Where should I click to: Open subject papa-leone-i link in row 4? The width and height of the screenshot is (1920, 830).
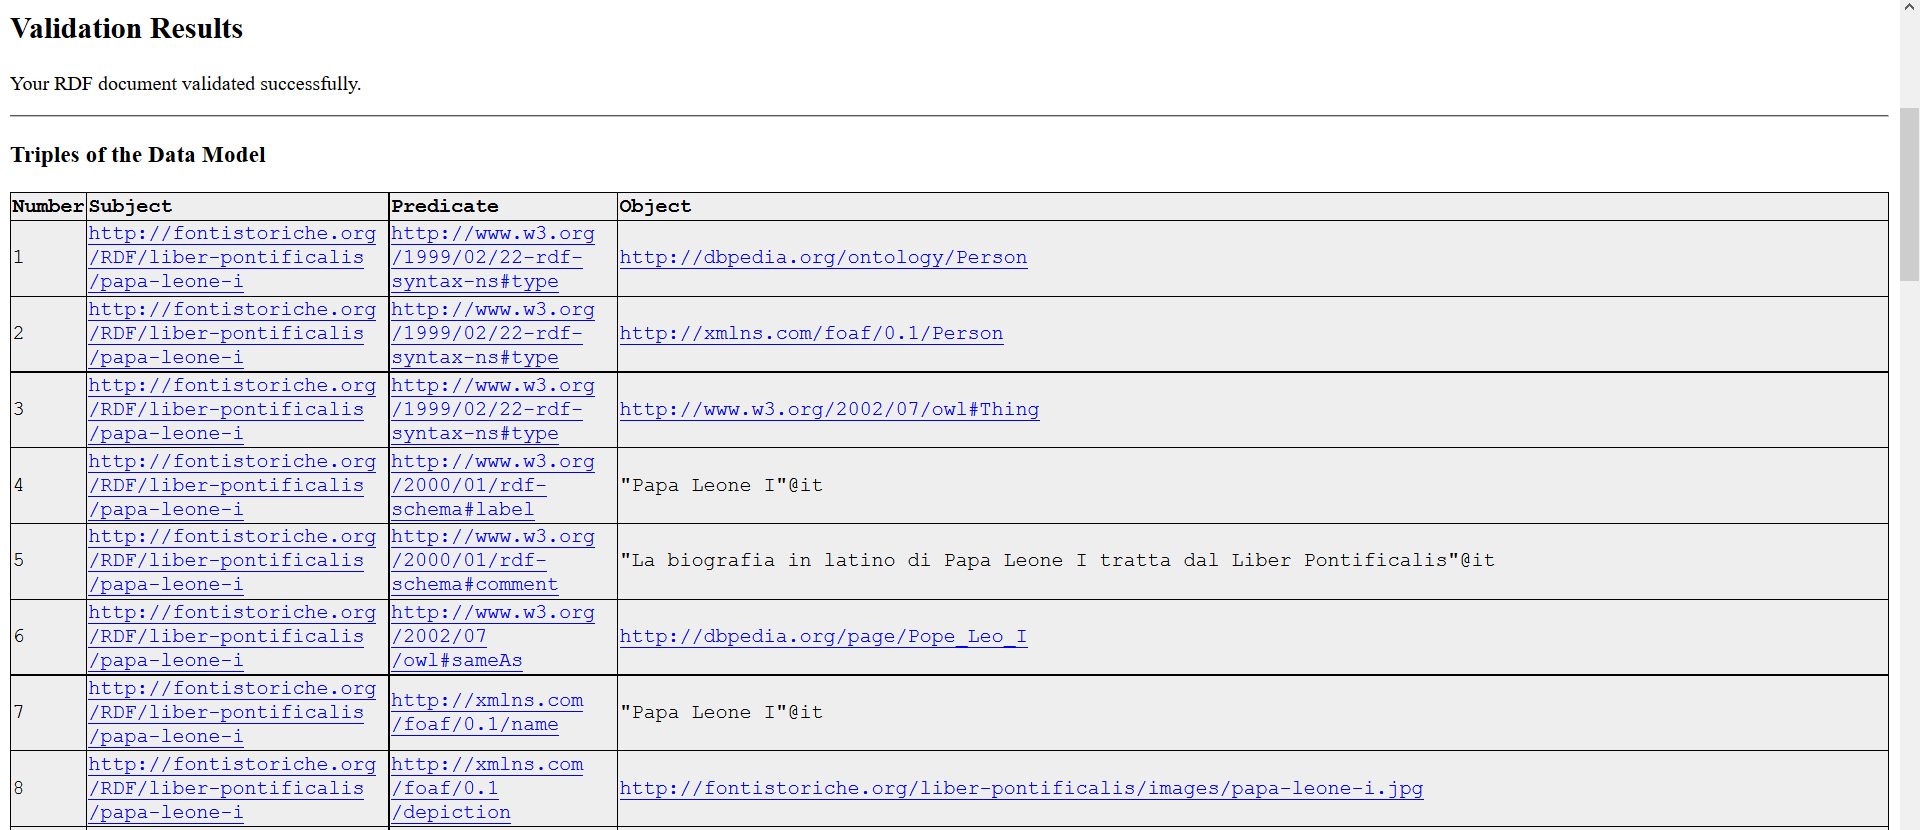pyautogui.click(x=232, y=486)
